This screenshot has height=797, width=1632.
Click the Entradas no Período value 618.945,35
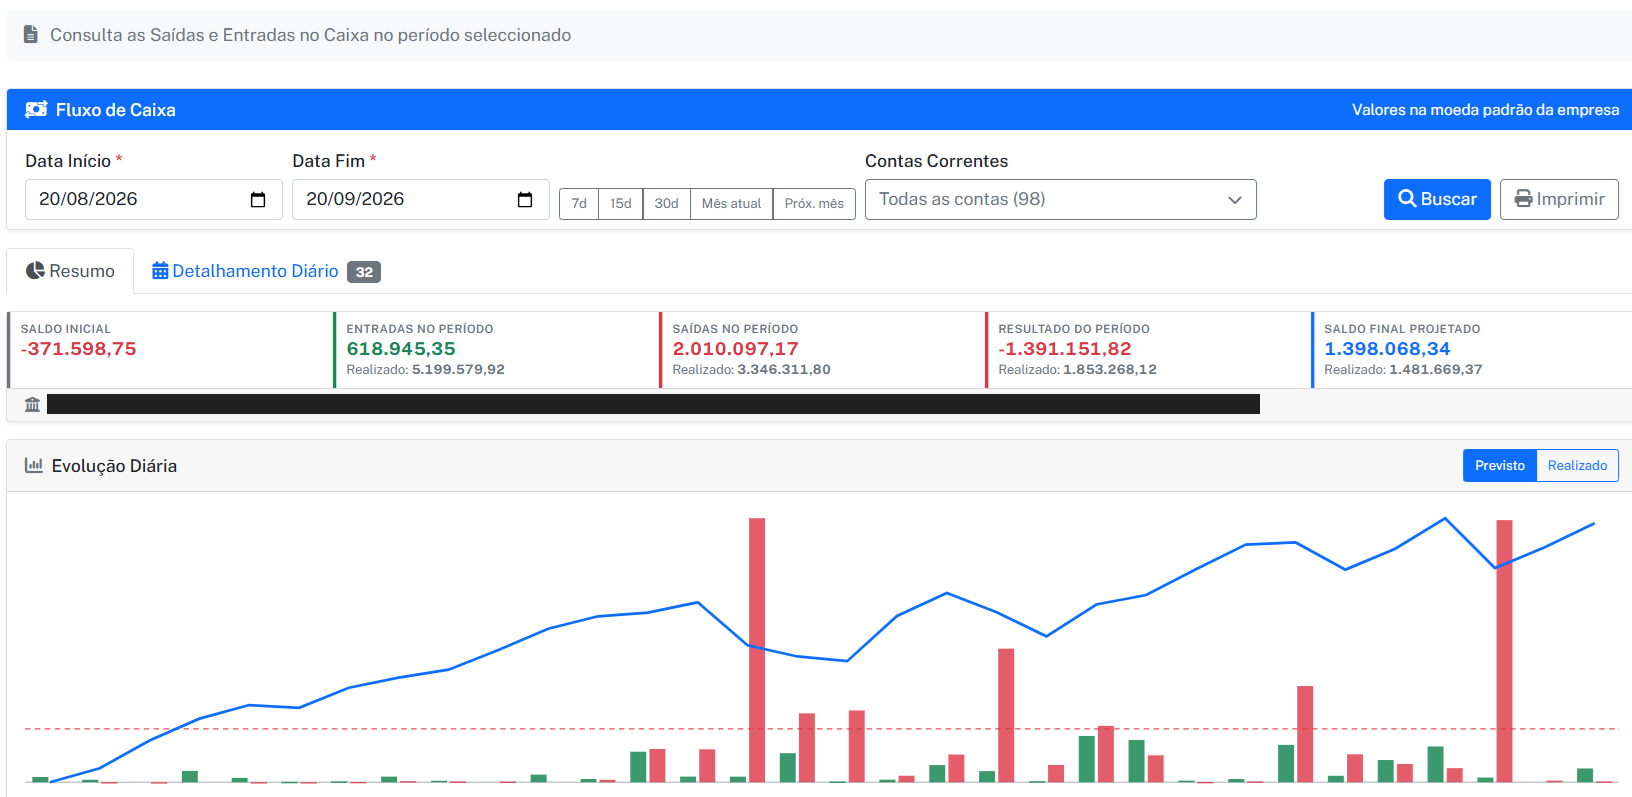401,349
